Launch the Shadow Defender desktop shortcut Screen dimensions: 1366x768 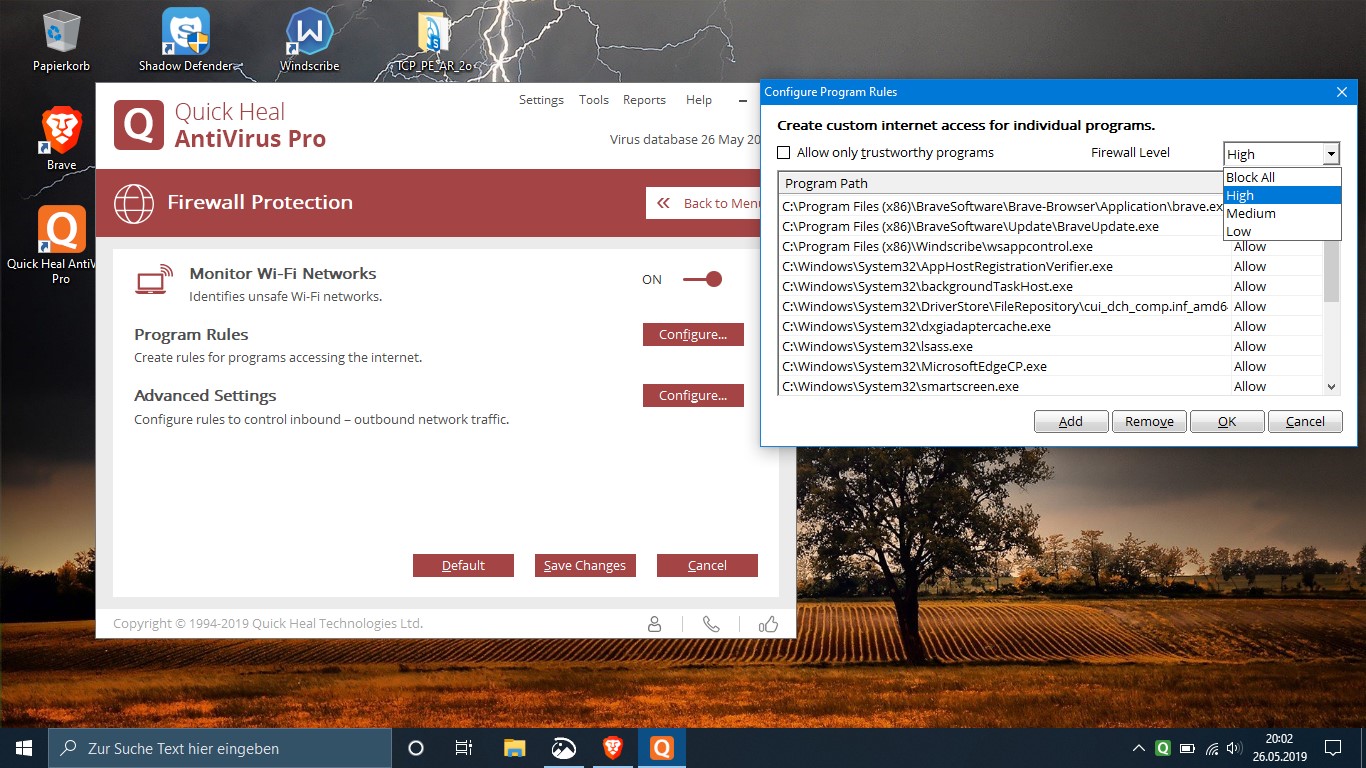tap(186, 41)
